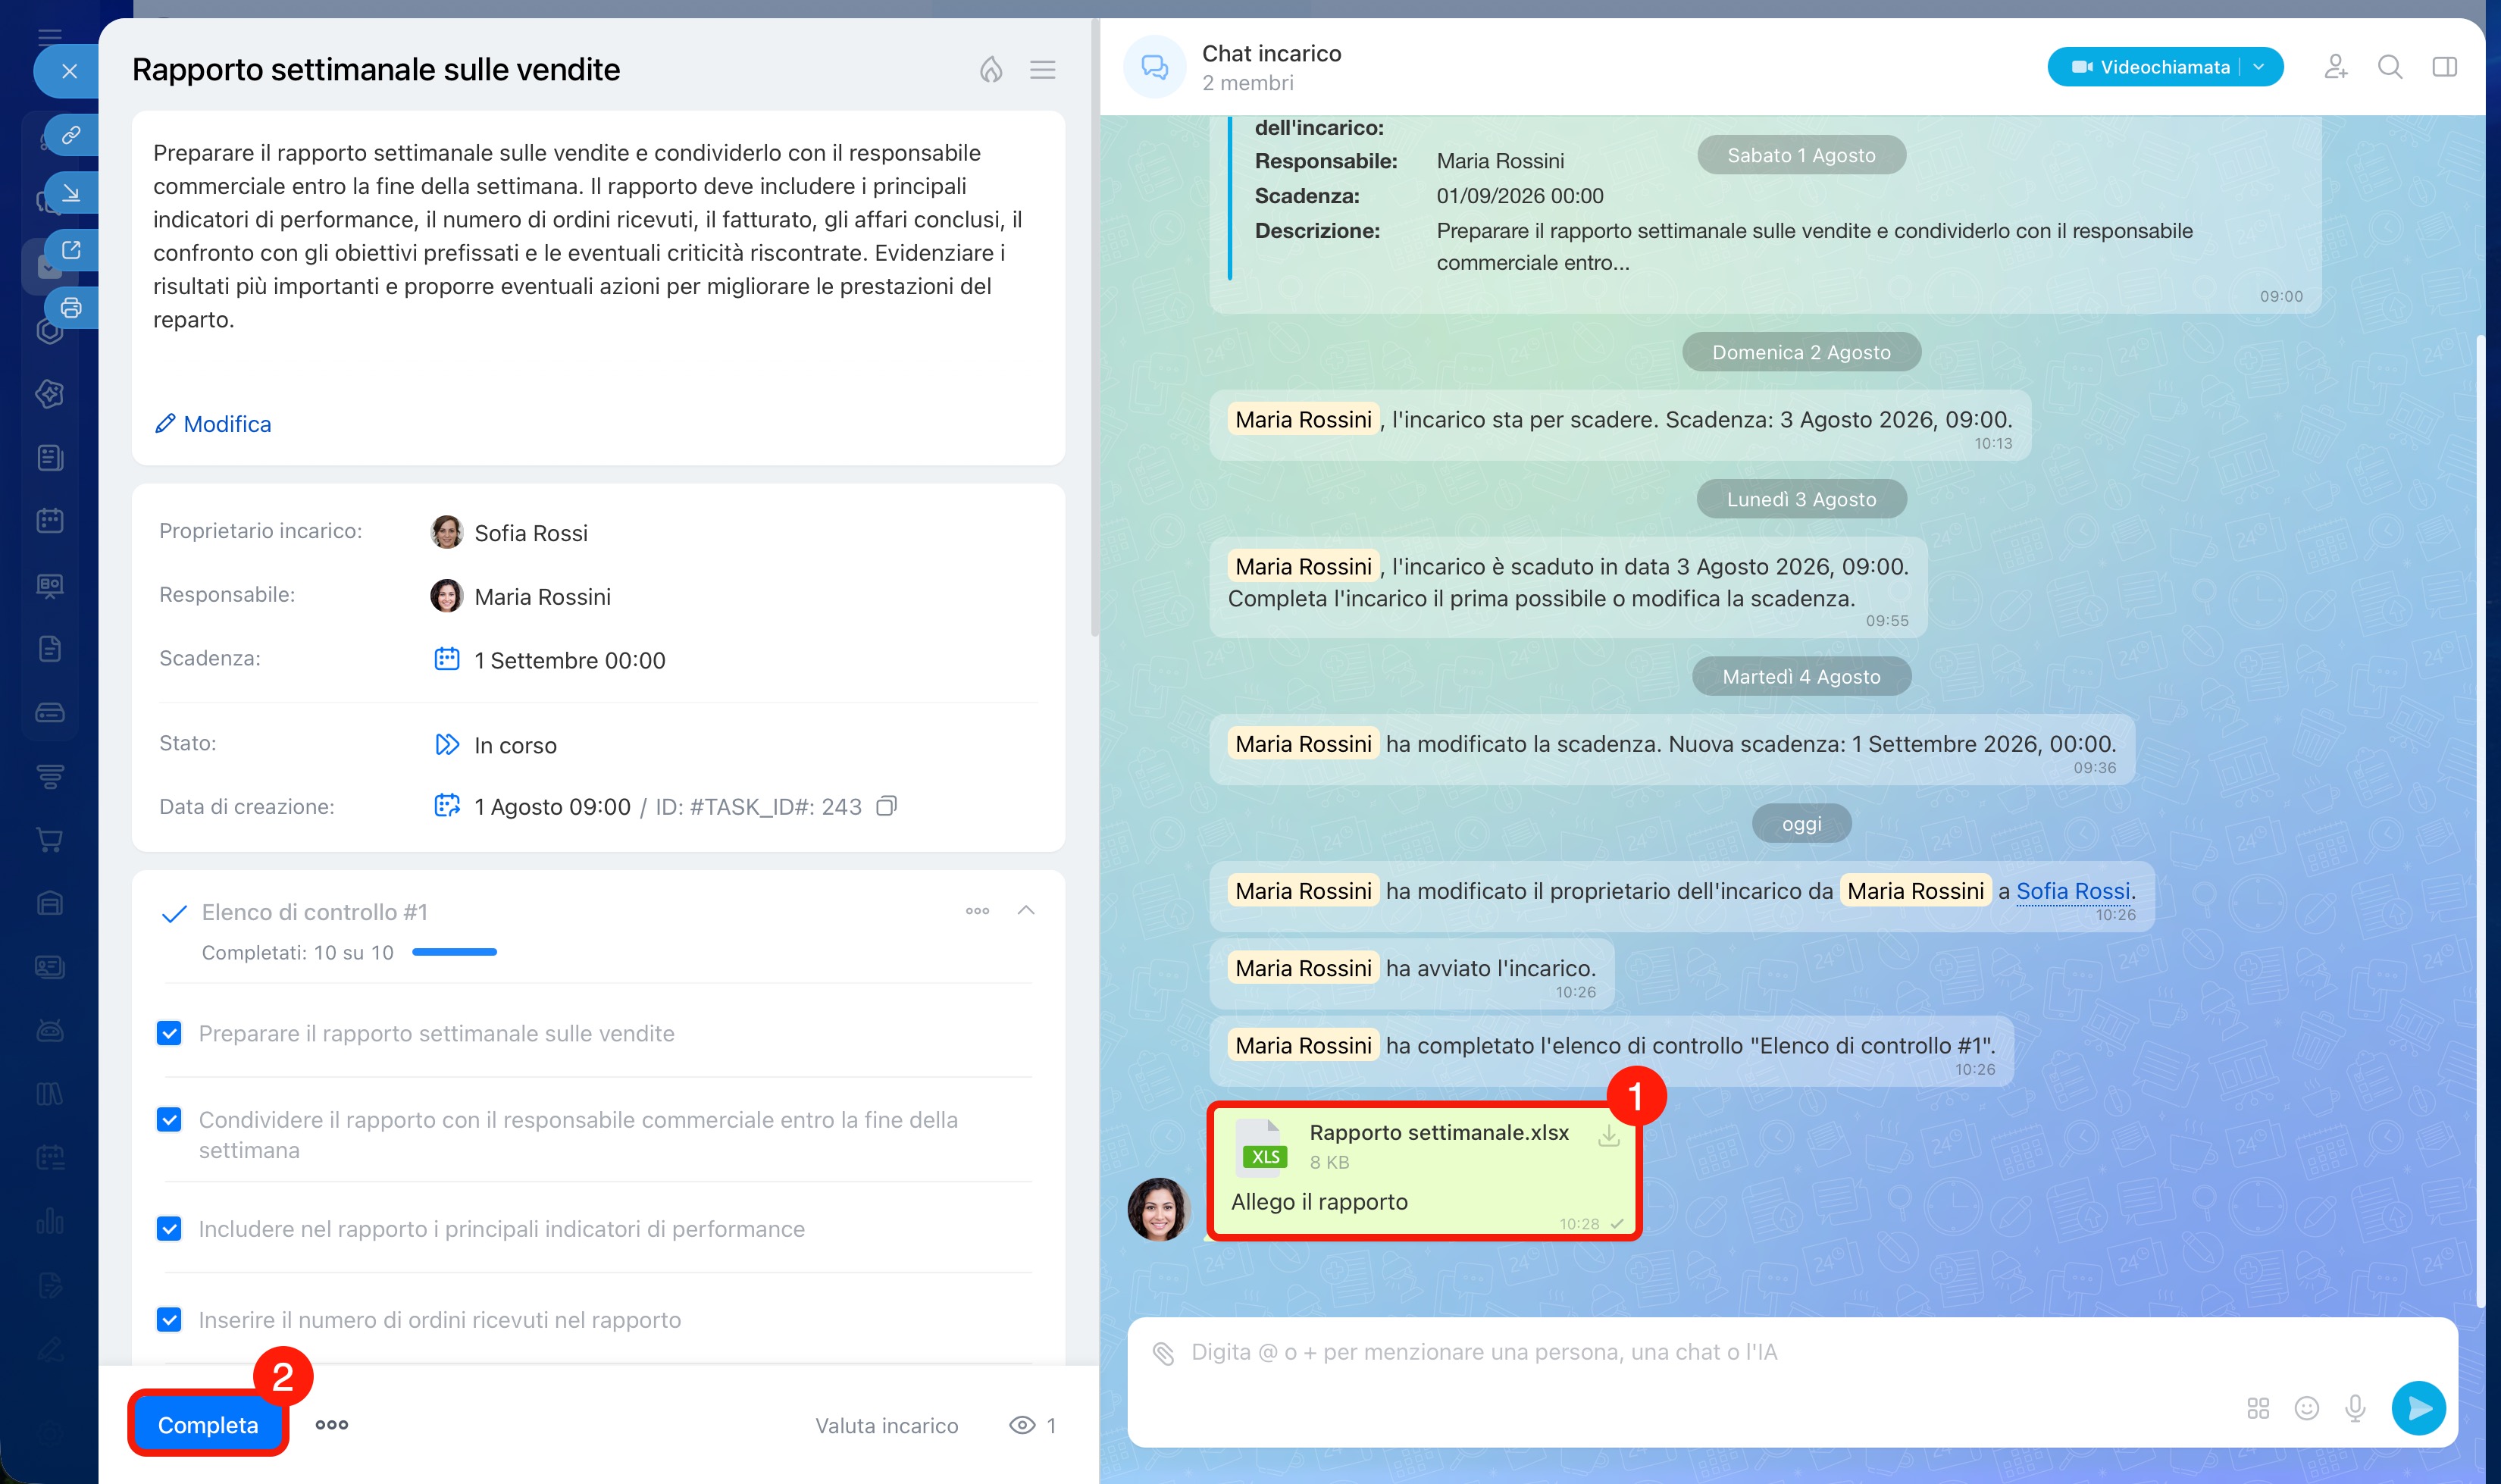
Task: Record a voice message with microphone
Action: click(x=2355, y=1408)
